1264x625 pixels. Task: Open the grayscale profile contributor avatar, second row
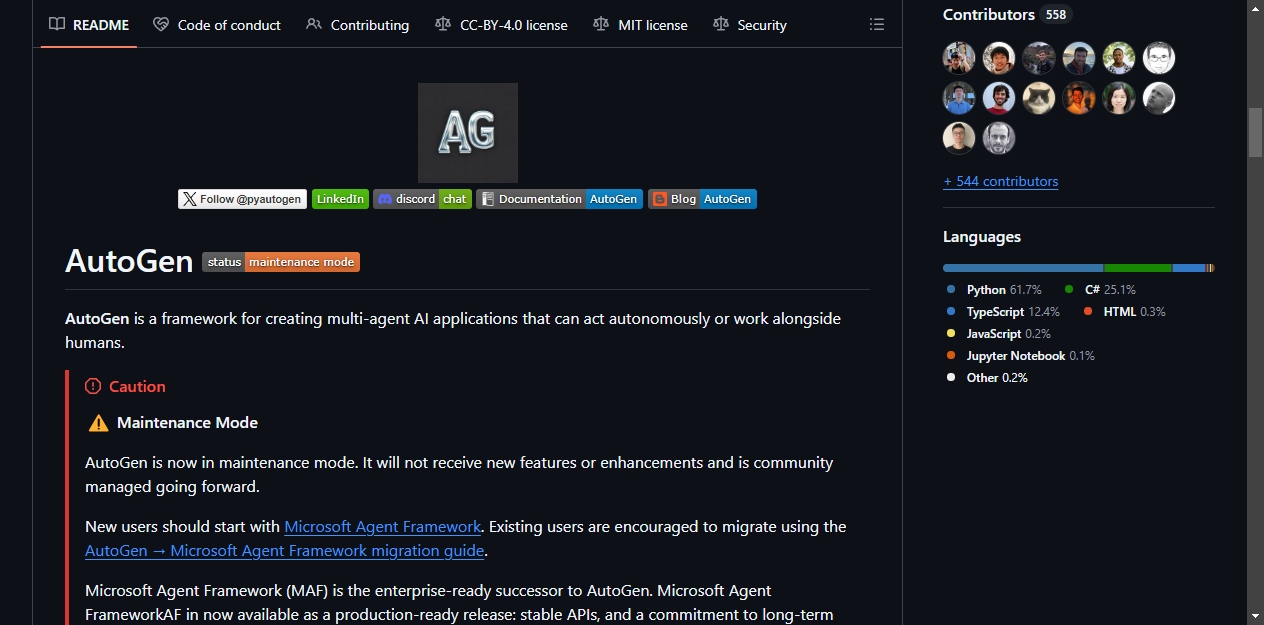1159,98
